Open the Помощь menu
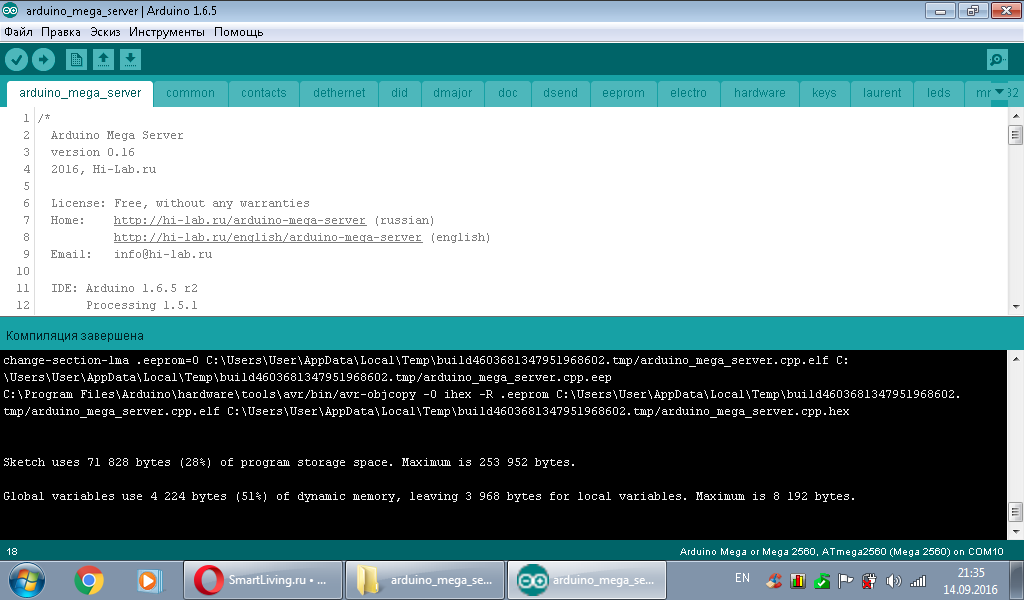The height and width of the screenshot is (600, 1024). click(238, 32)
